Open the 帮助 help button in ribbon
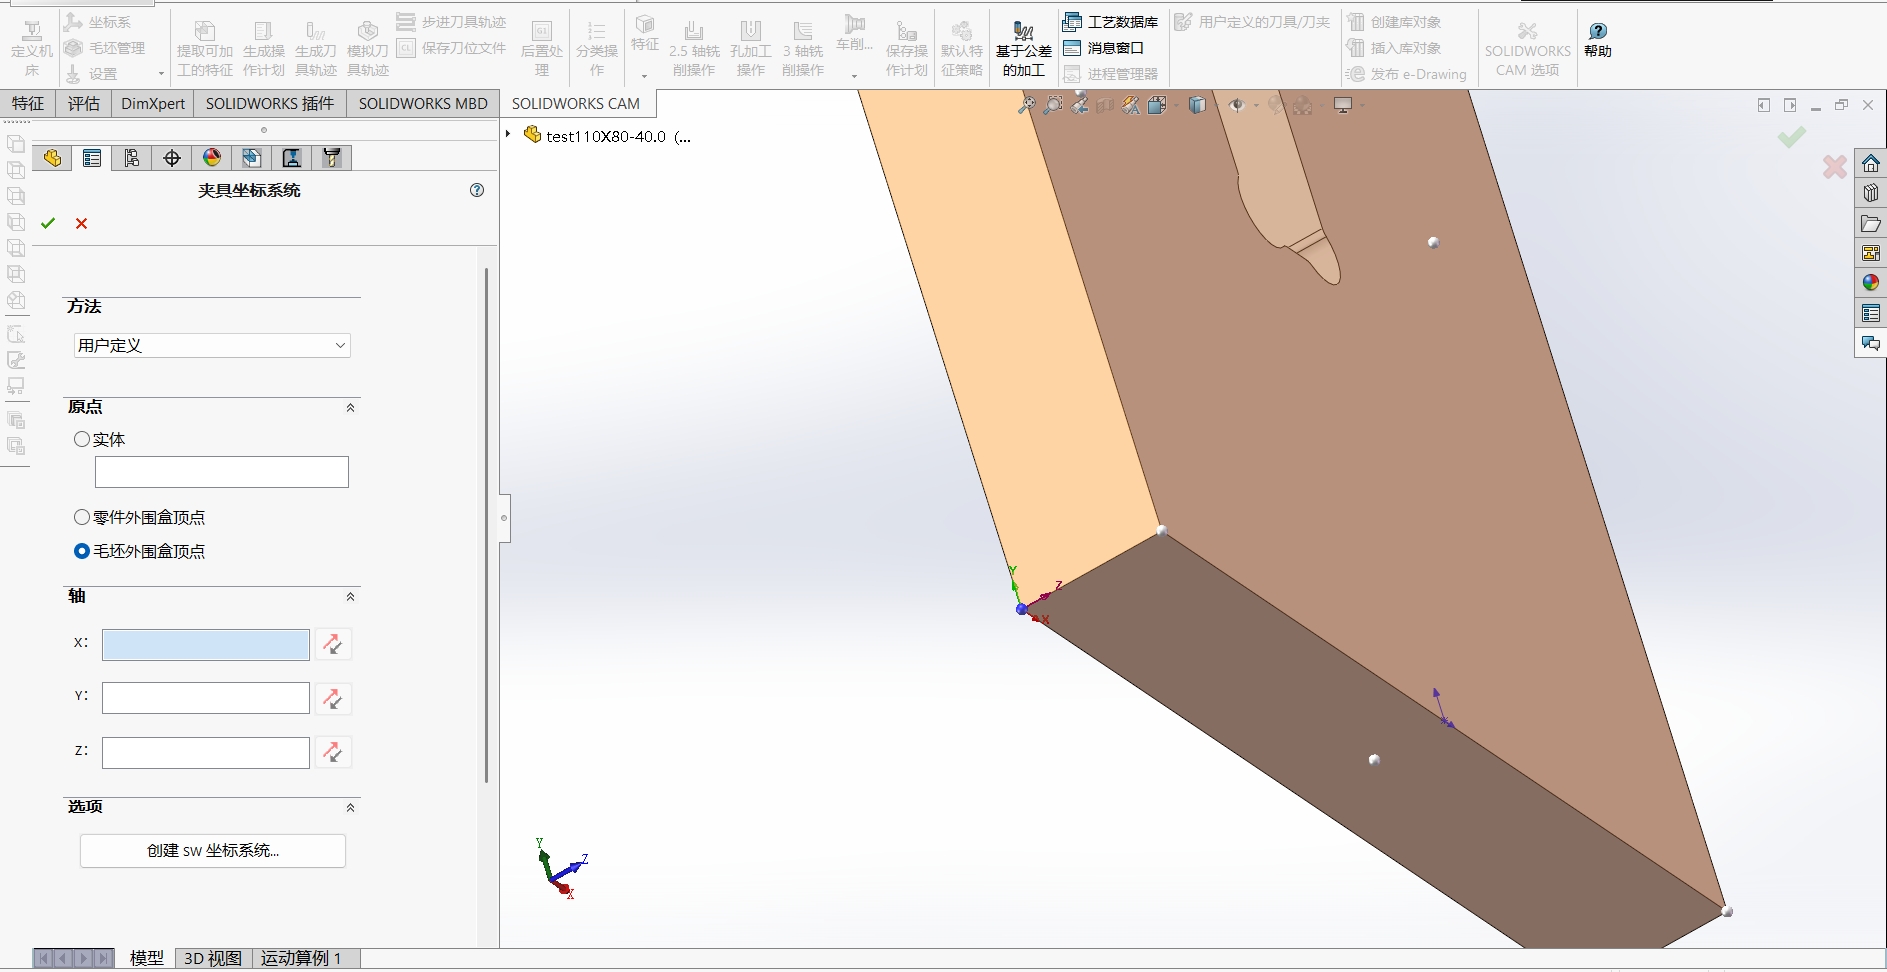1887x972 pixels. pos(1598,40)
